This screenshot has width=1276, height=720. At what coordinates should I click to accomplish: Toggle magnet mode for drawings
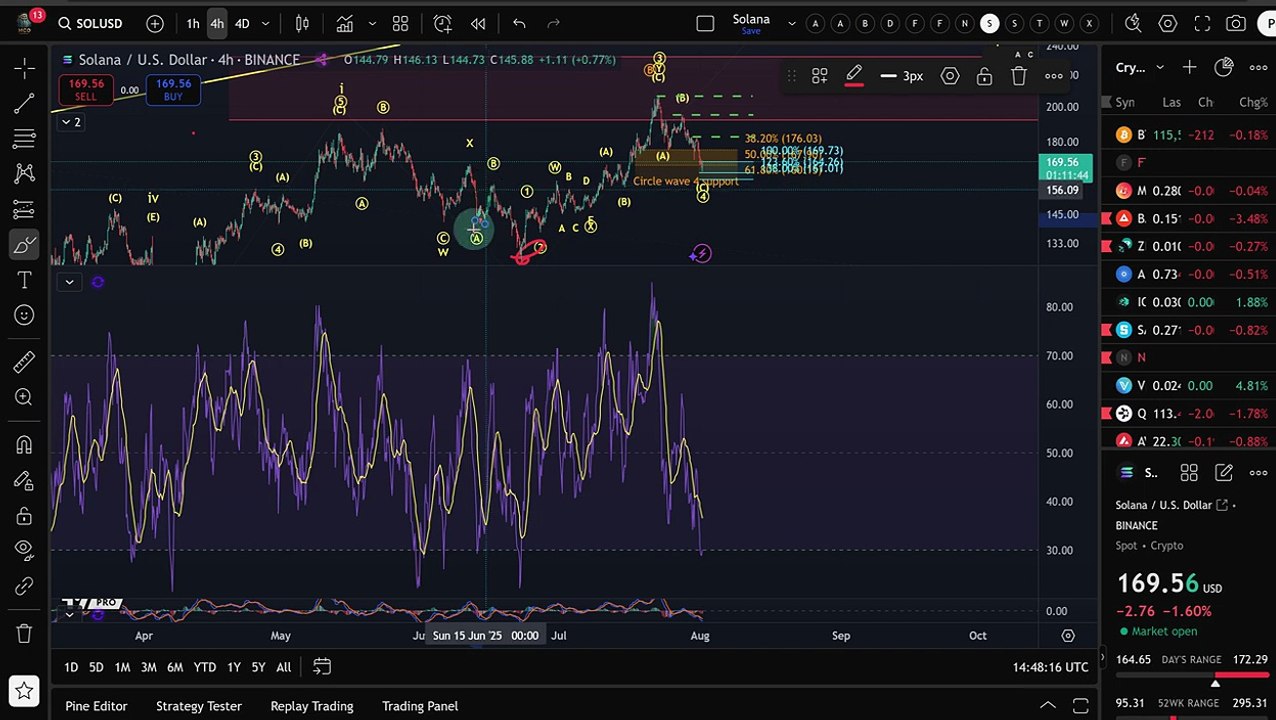tap(25, 444)
